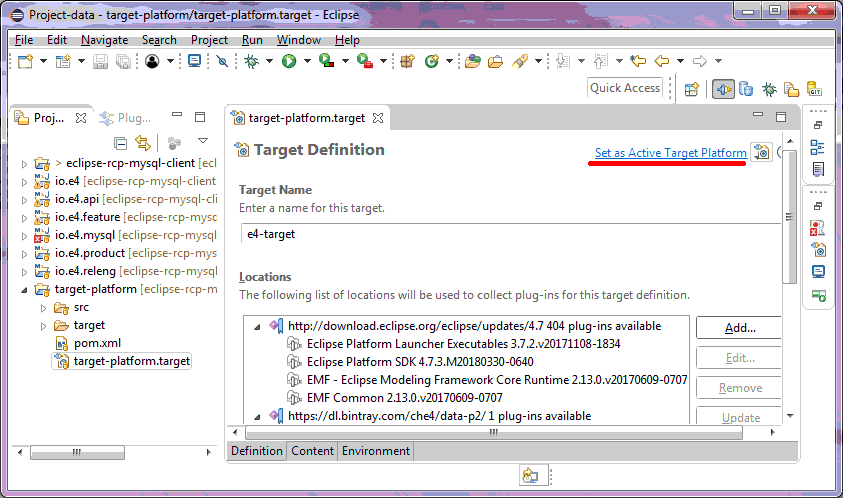Click the Remove location button
The height and width of the screenshot is (498, 843).
pos(739,388)
